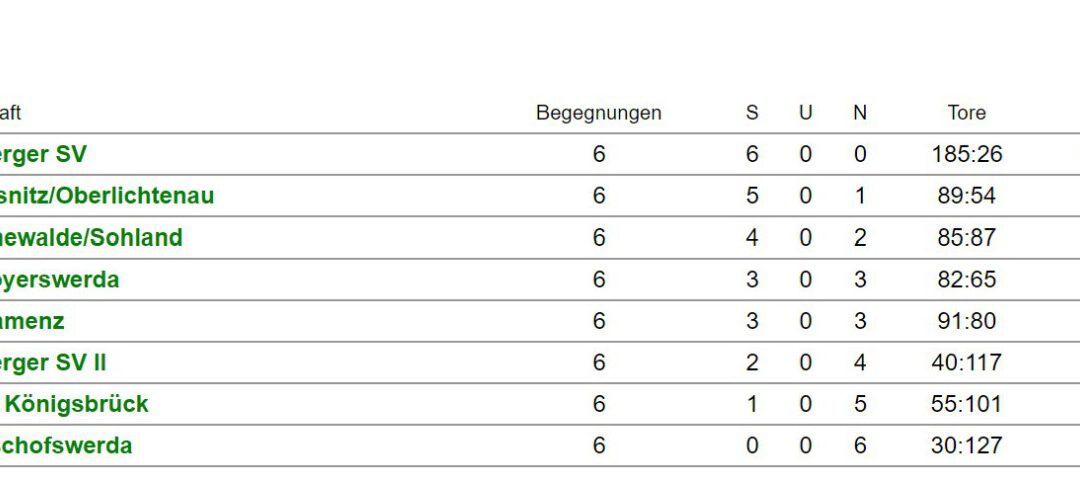Screen dimensions: 1080x482
Task: Click the goals score 40:117
Action: point(966,362)
